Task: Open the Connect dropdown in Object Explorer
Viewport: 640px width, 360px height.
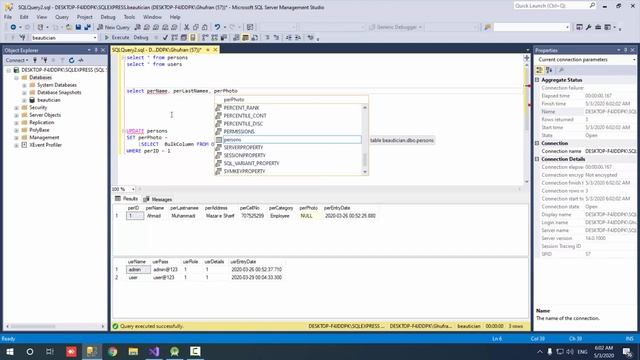Action: point(17,60)
